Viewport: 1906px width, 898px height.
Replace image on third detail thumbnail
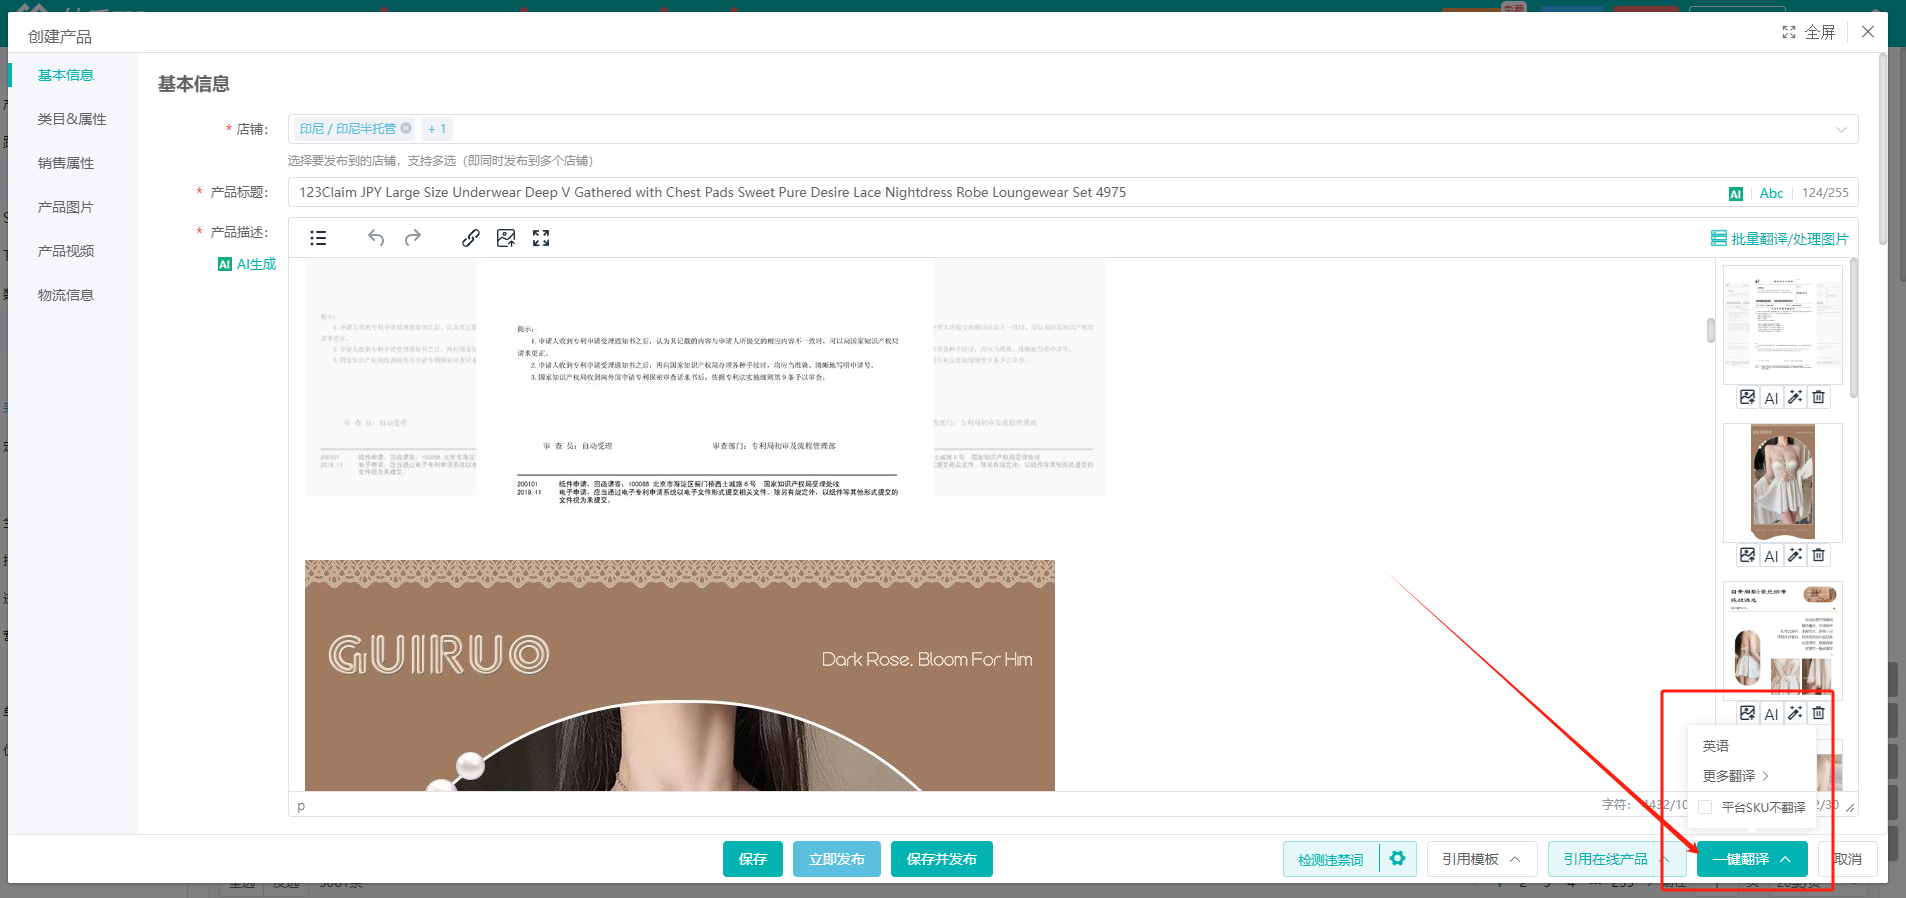click(x=1747, y=713)
